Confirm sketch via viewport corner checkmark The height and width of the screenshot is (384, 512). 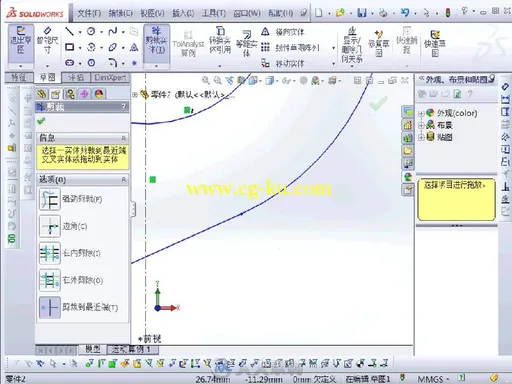378,103
